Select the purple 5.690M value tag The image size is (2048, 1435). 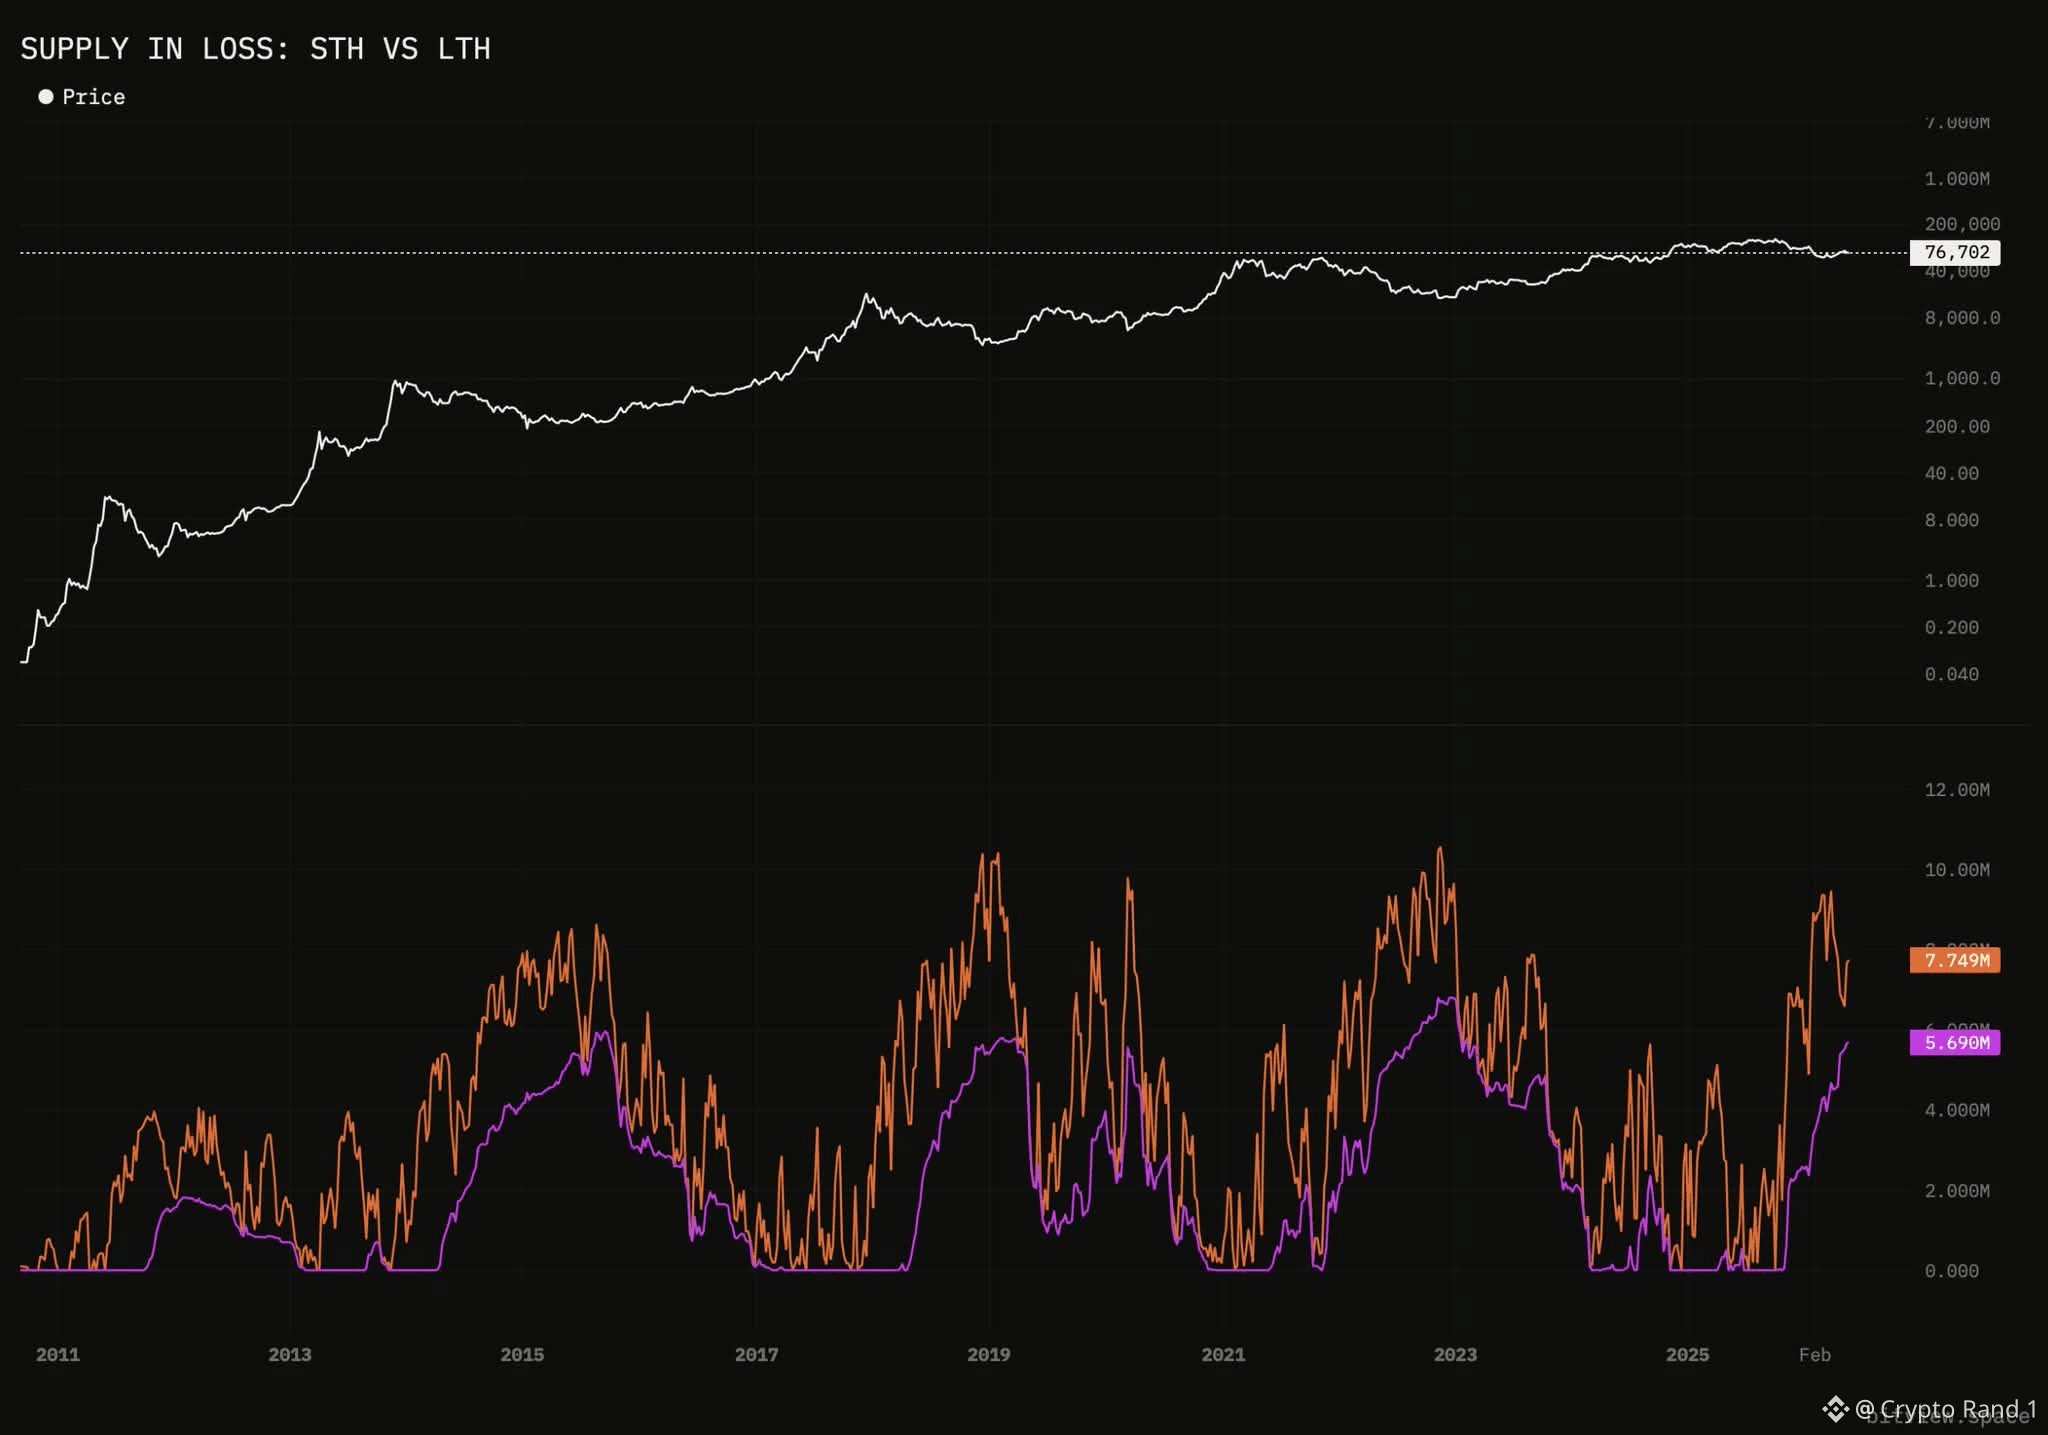click(1955, 1043)
